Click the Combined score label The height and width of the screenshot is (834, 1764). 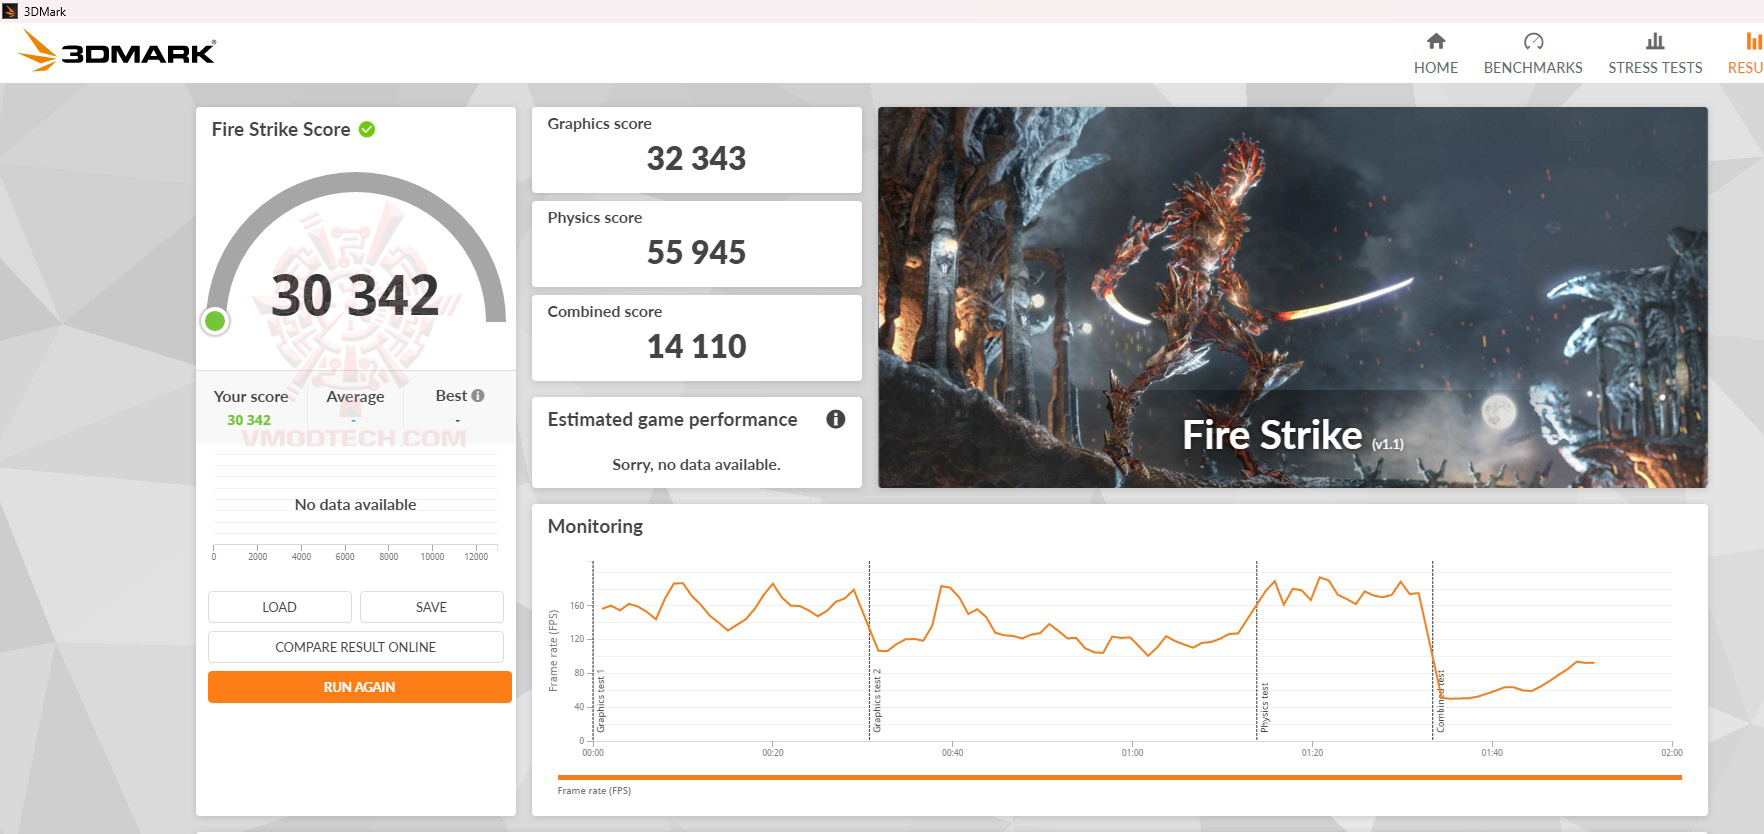point(605,312)
